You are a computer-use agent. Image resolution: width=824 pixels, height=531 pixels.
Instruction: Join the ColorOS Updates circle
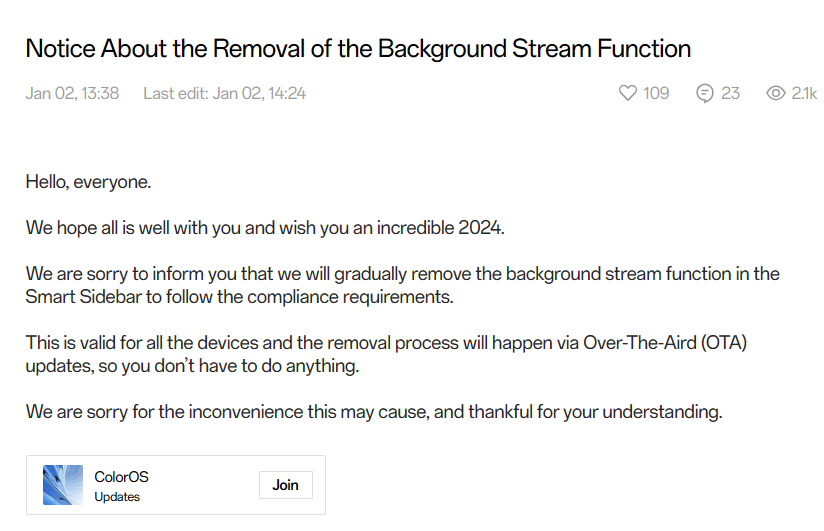point(285,485)
